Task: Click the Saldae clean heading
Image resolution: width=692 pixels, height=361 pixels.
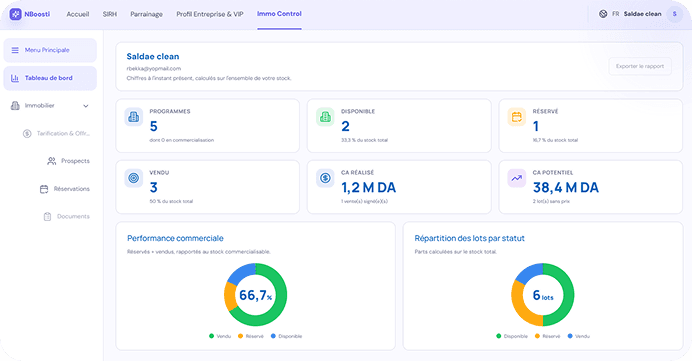Action: coord(153,56)
